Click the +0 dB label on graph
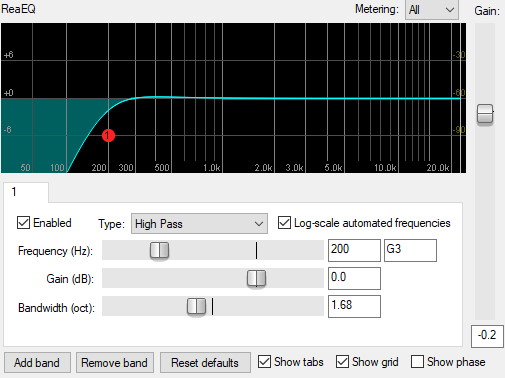The height and width of the screenshot is (378, 505). (x=9, y=93)
